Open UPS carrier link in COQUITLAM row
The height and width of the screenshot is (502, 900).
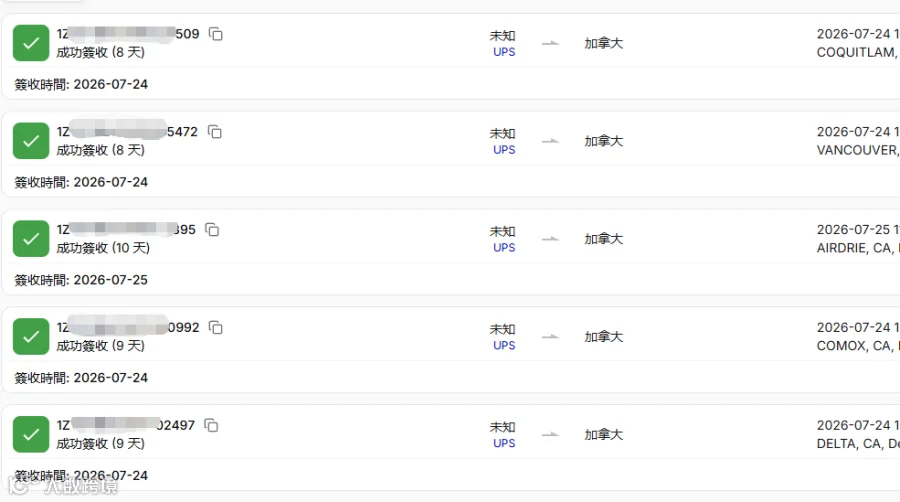click(504, 52)
